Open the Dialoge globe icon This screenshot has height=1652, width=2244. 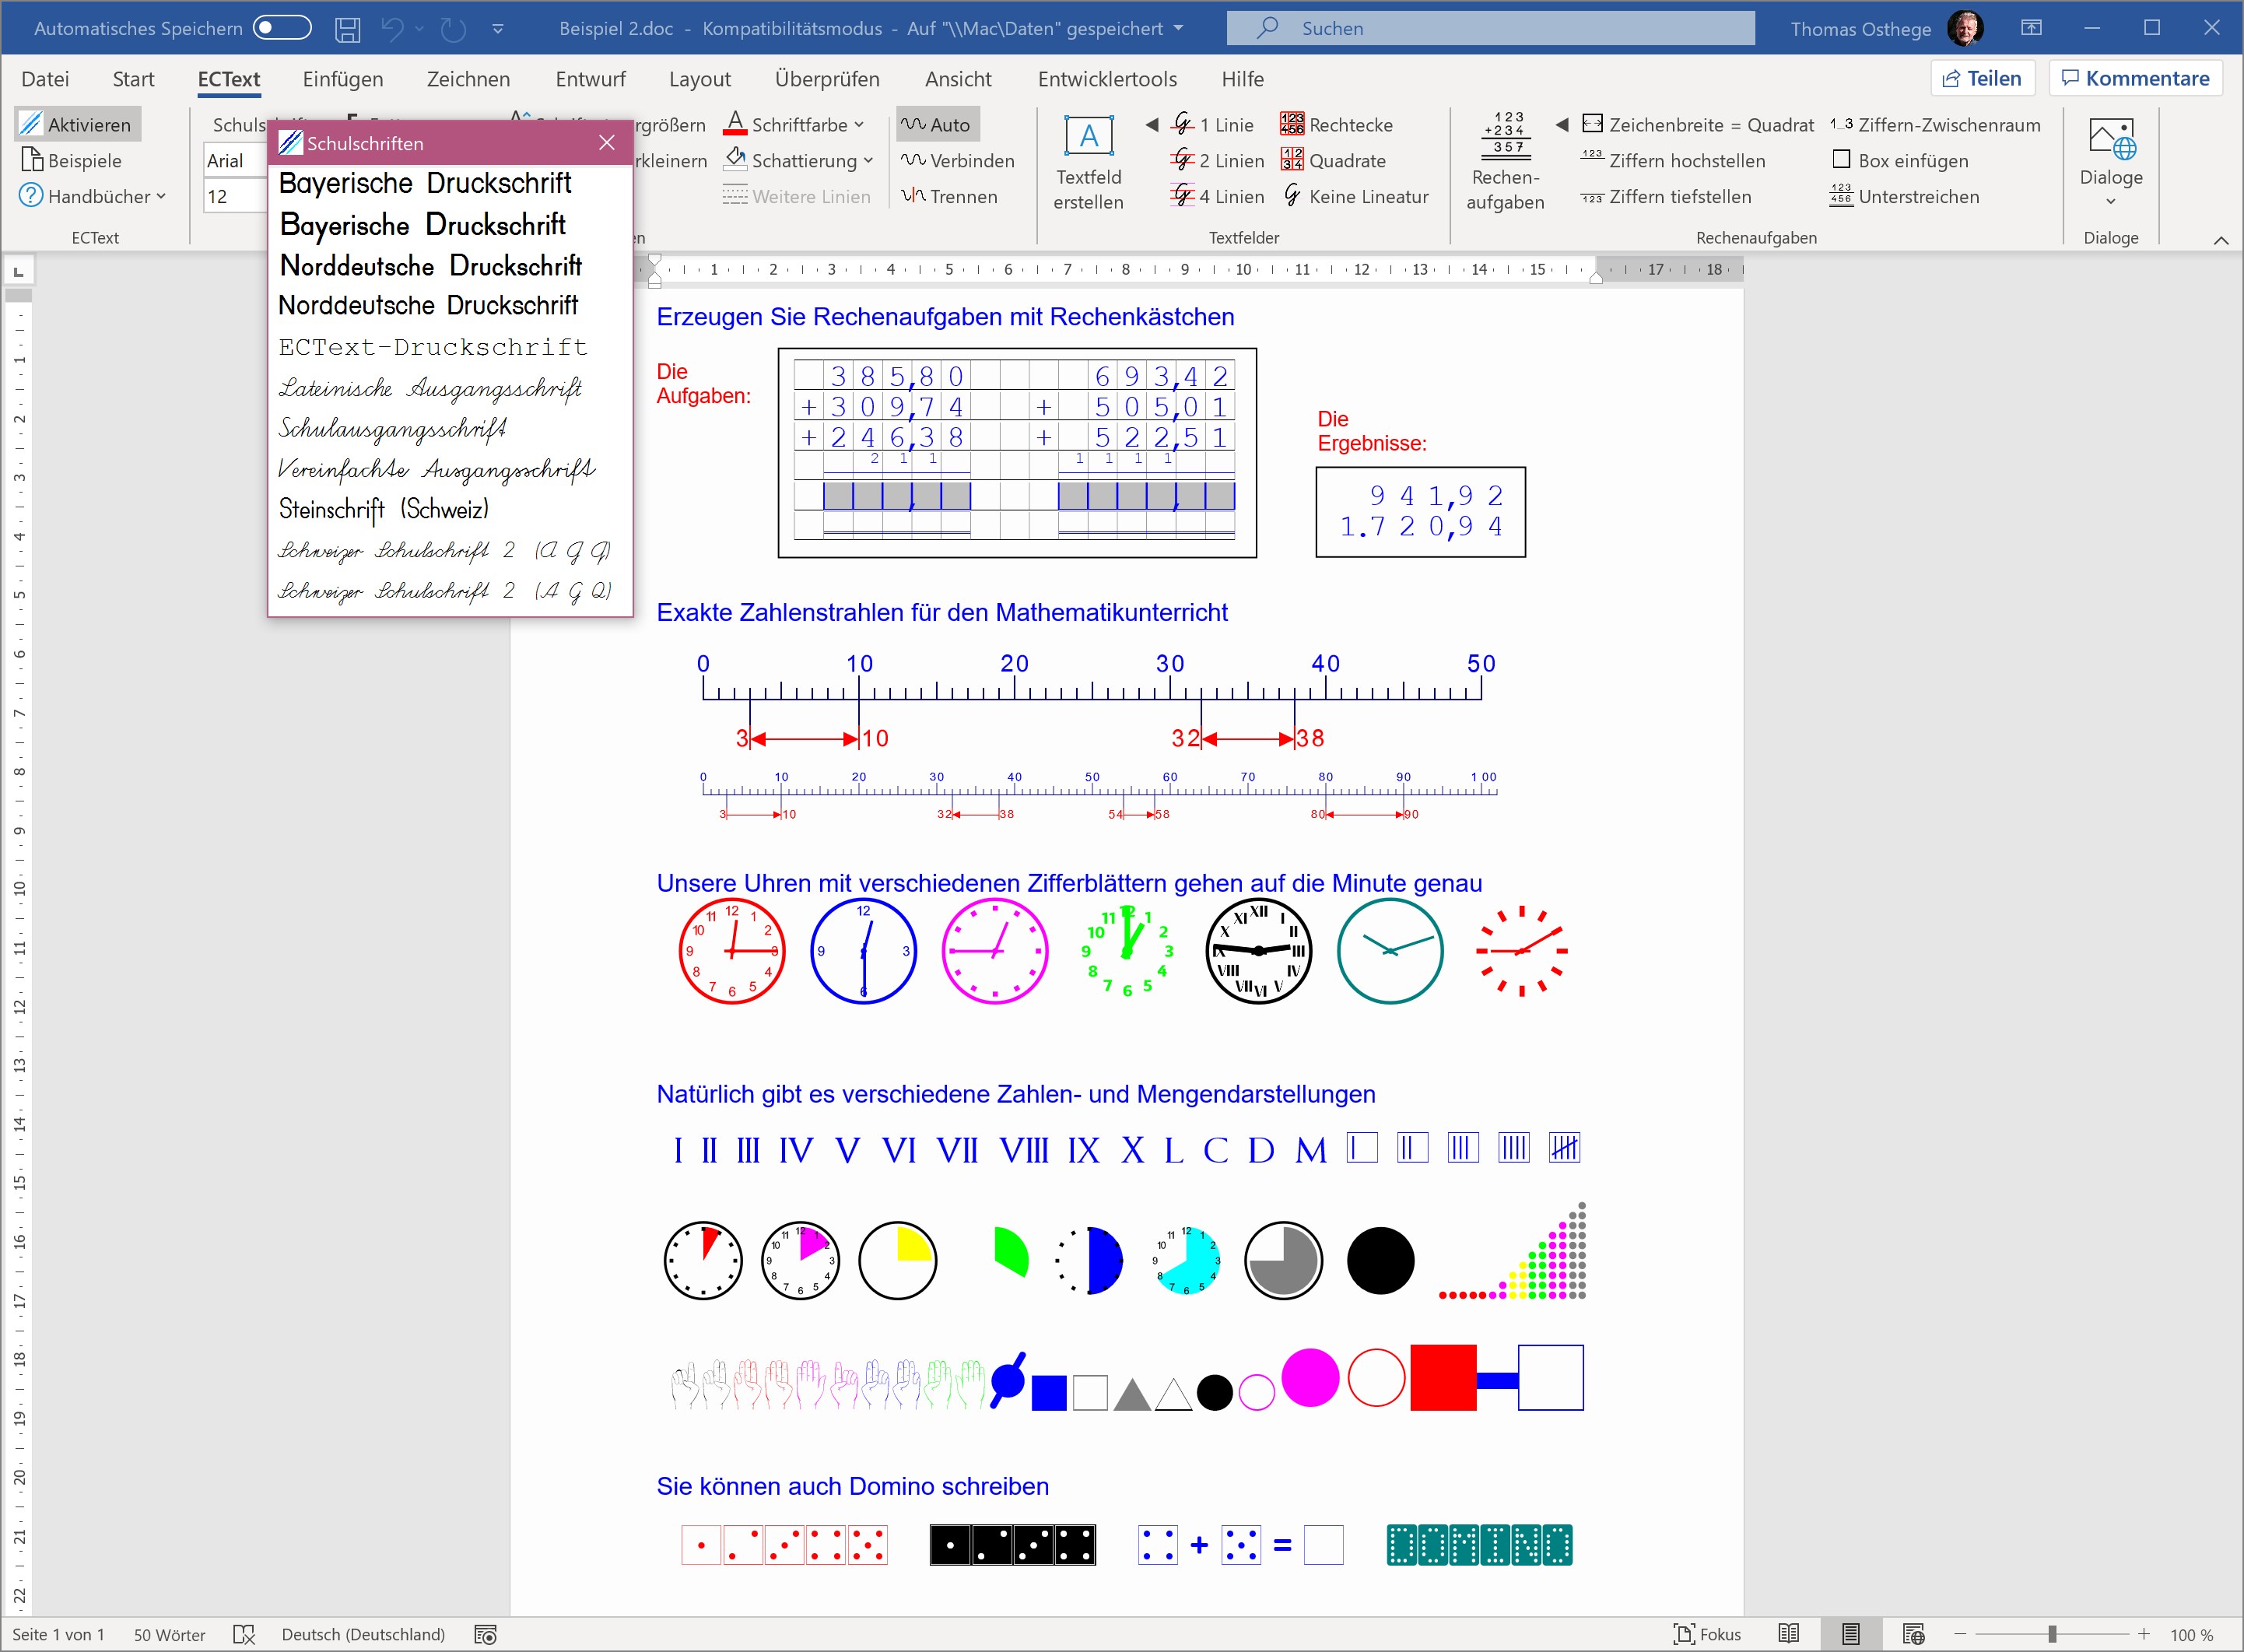2111,139
